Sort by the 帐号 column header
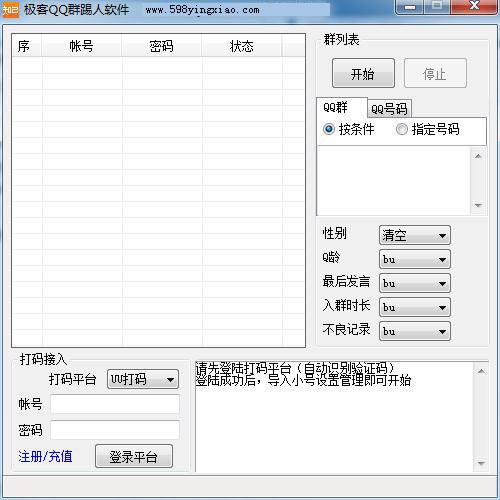Viewport: 500px width, 500px height. (81, 46)
